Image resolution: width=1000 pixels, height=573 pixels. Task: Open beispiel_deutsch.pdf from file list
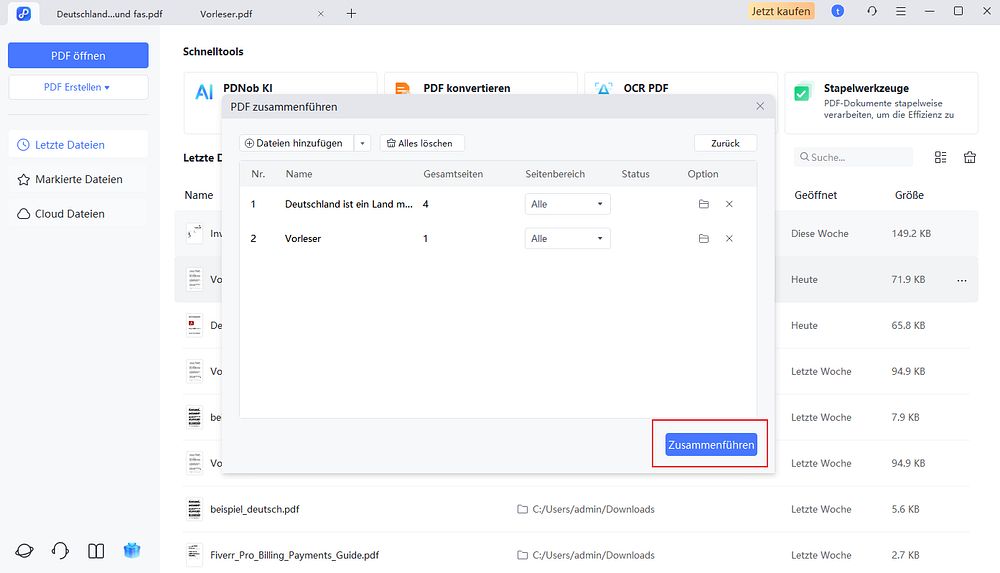pyautogui.click(x=254, y=509)
